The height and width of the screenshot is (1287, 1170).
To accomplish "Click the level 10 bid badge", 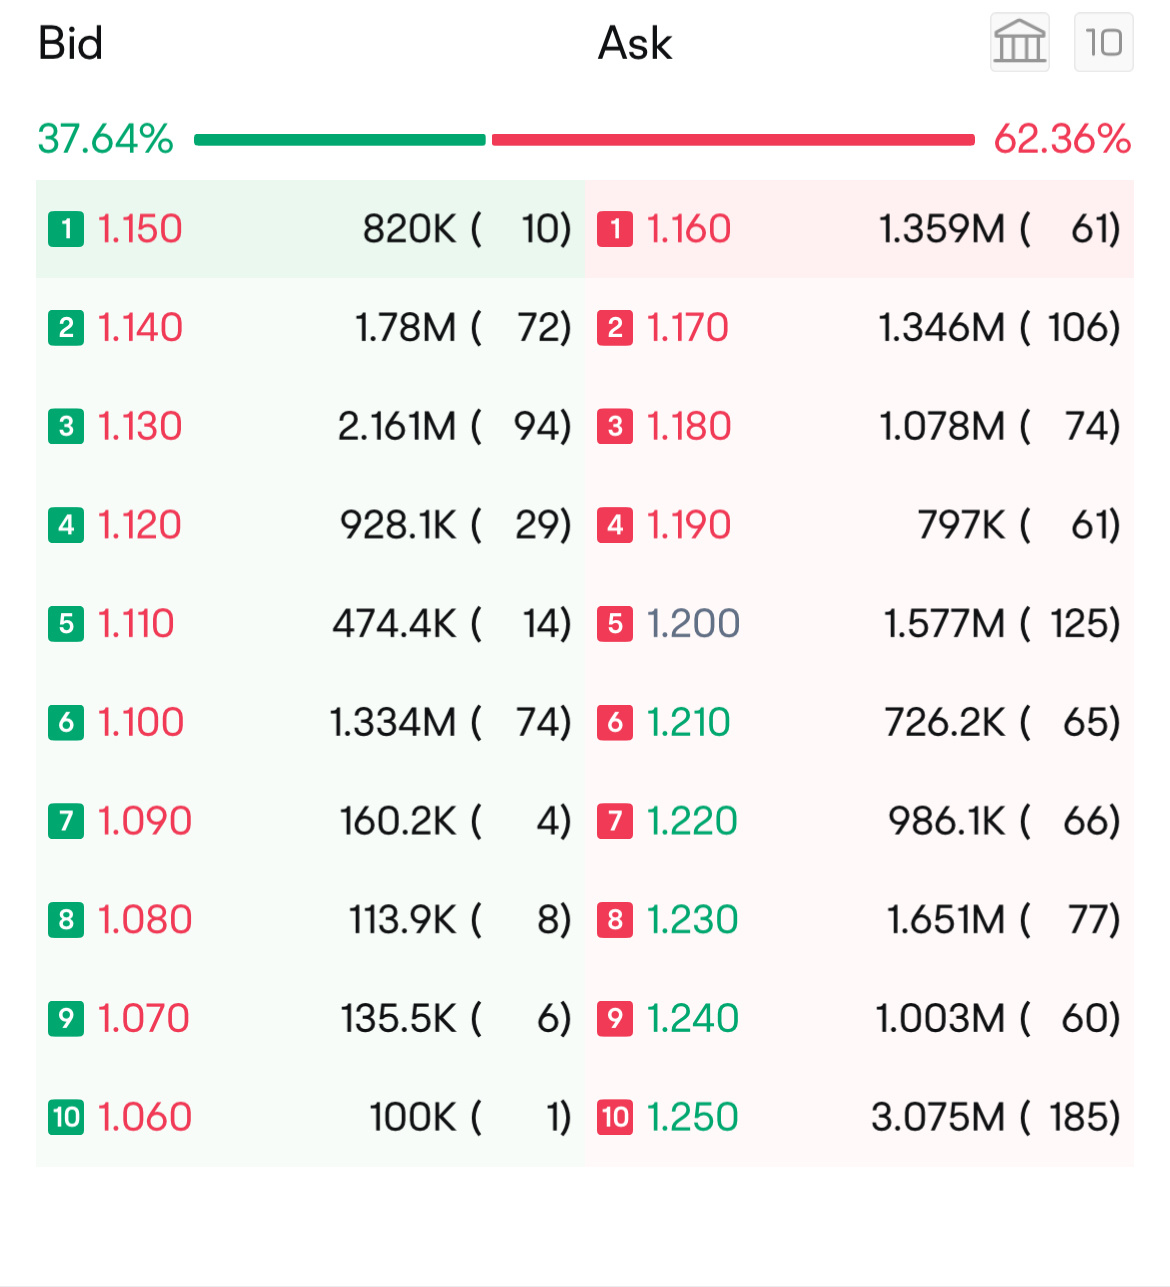I will (65, 1117).
